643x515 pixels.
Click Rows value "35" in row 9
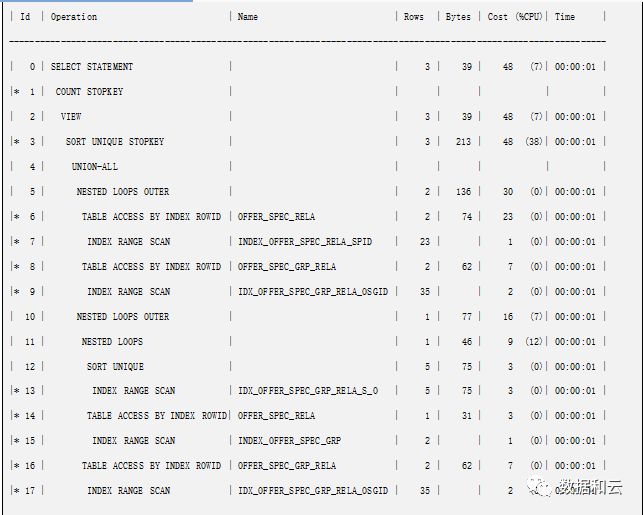tap(425, 292)
